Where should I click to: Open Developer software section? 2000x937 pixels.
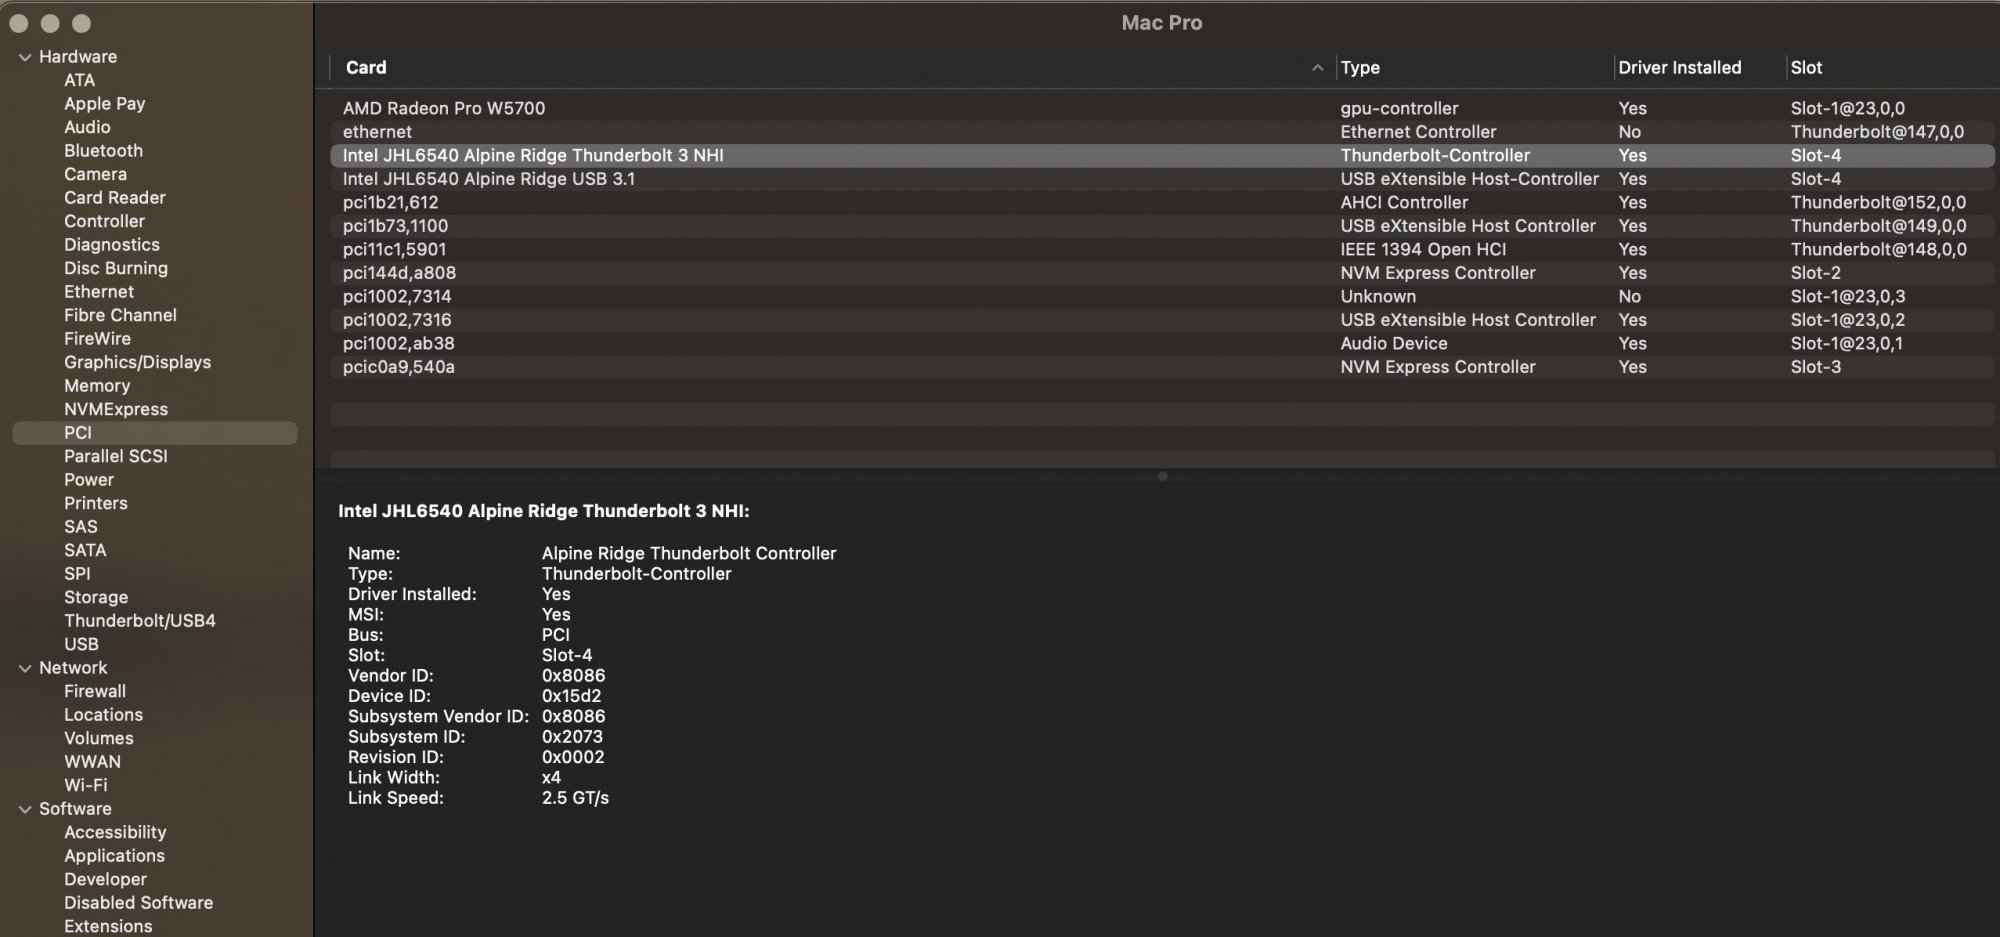click(x=105, y=880)
